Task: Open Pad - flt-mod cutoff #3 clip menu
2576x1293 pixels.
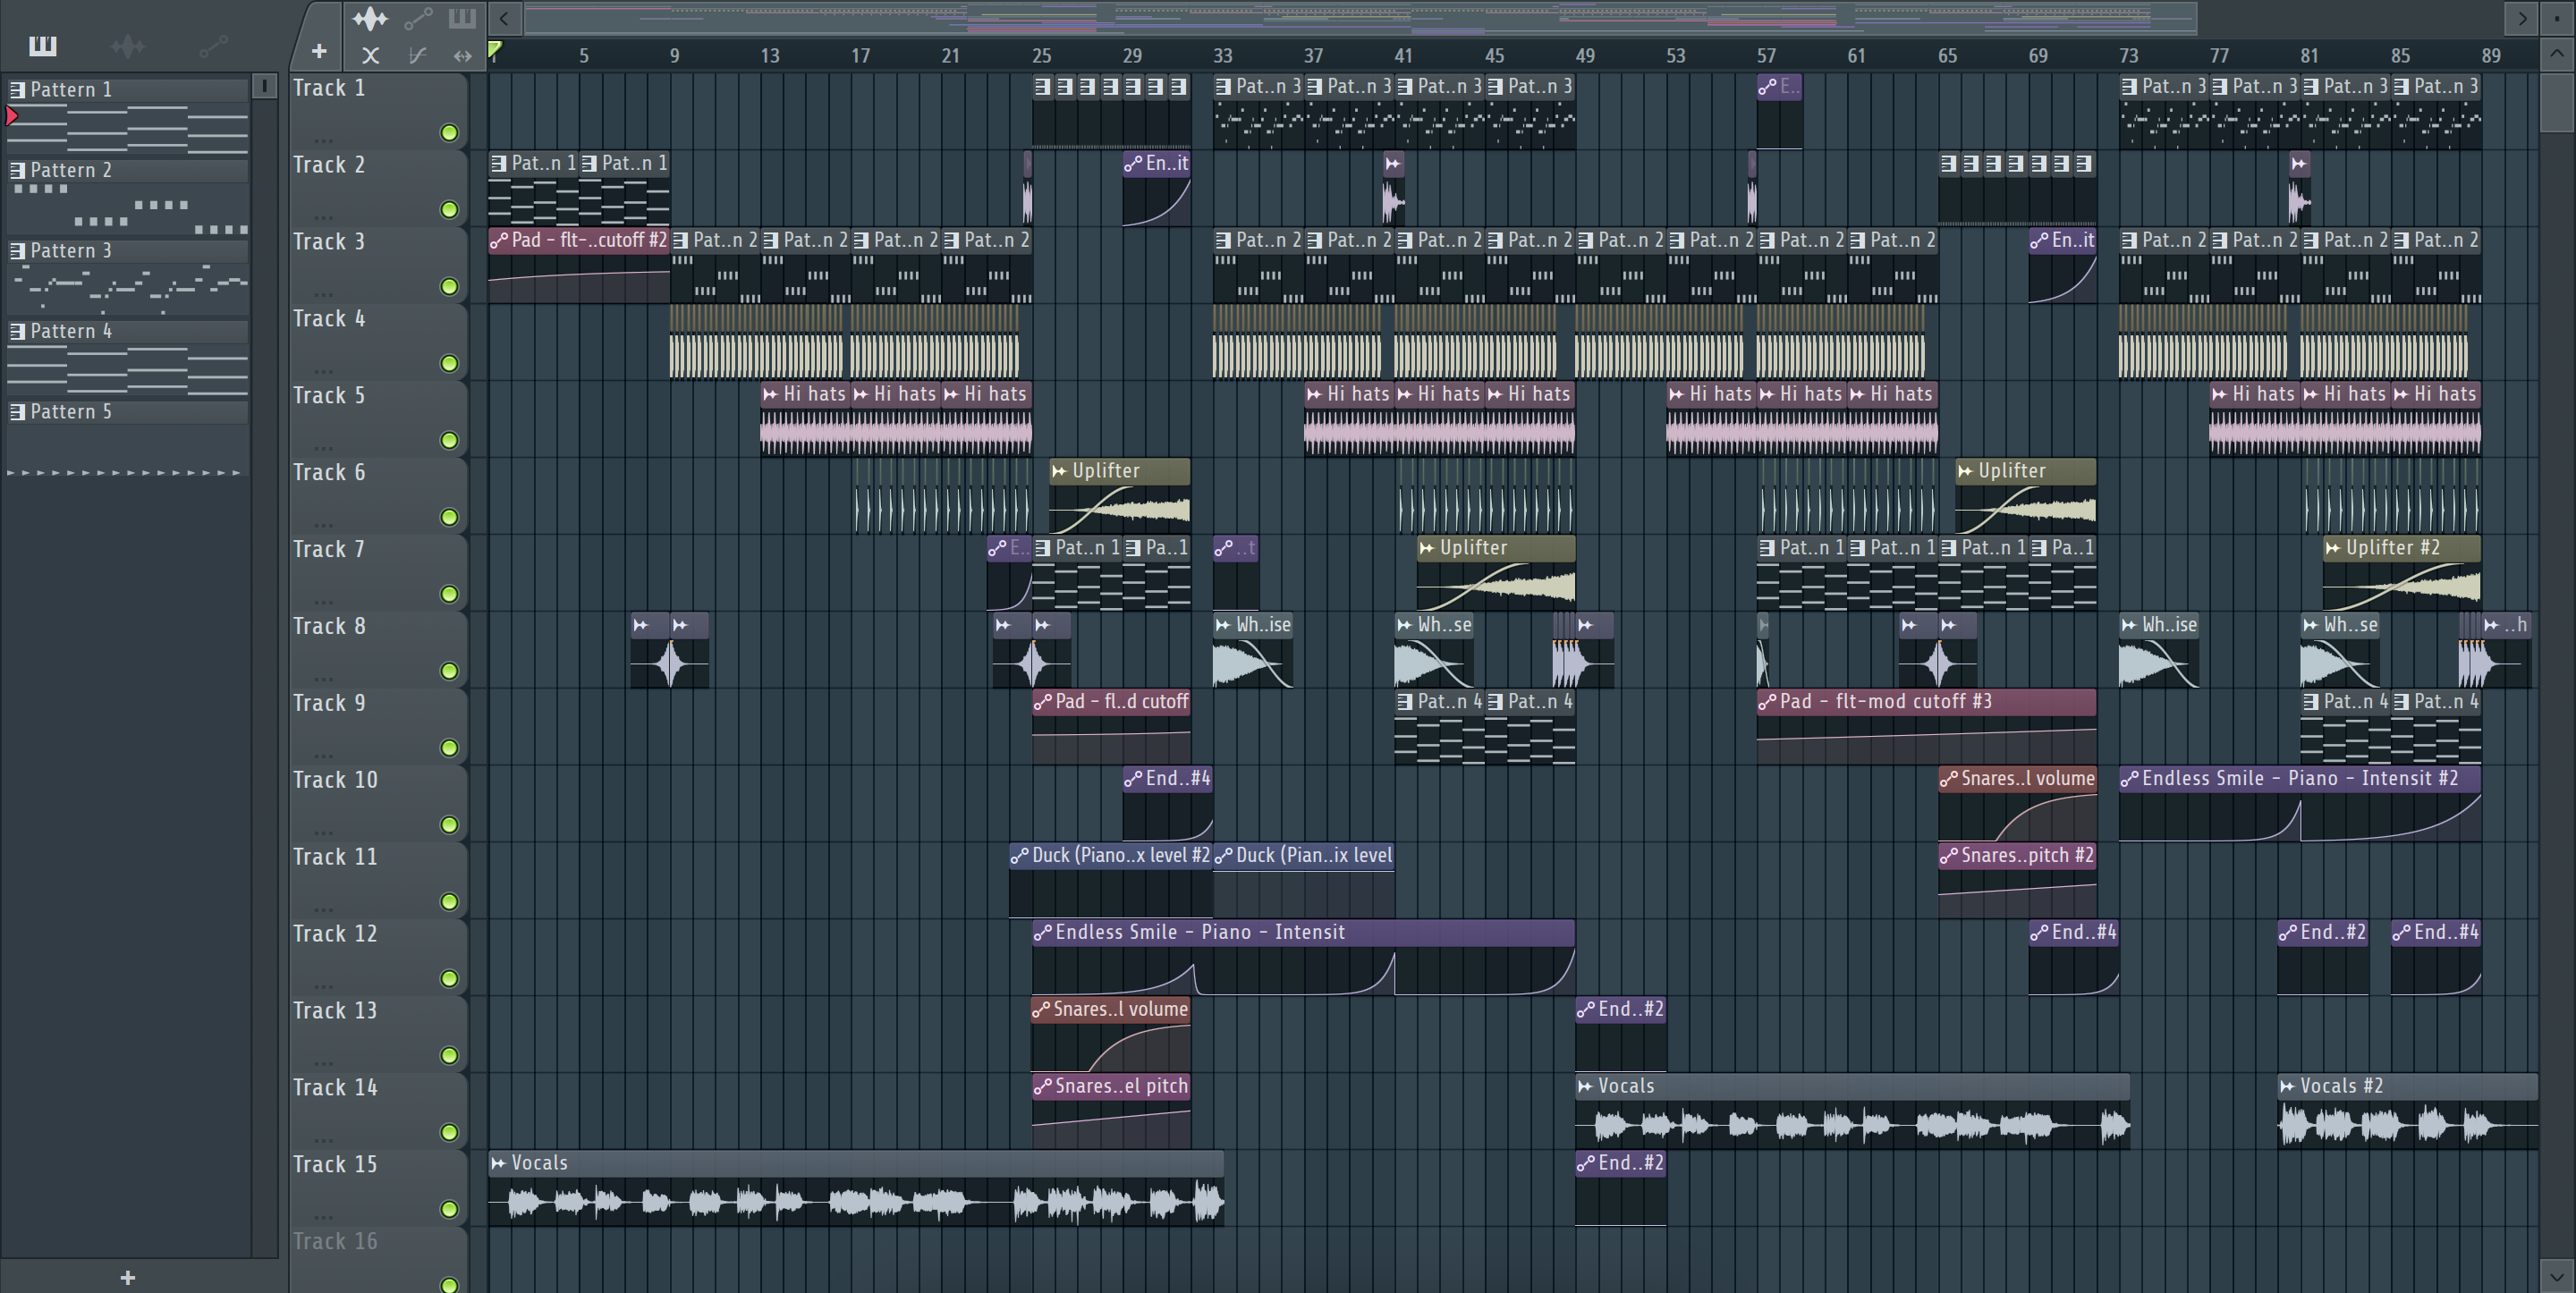Action: [1768, 702]
